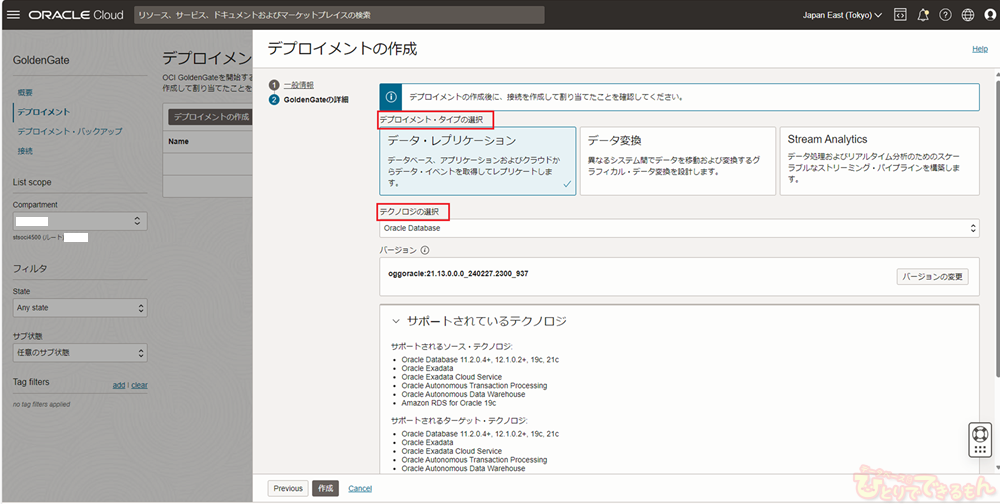Open the help question mark icon
The image size is (1000, 504).
point(945,15)
